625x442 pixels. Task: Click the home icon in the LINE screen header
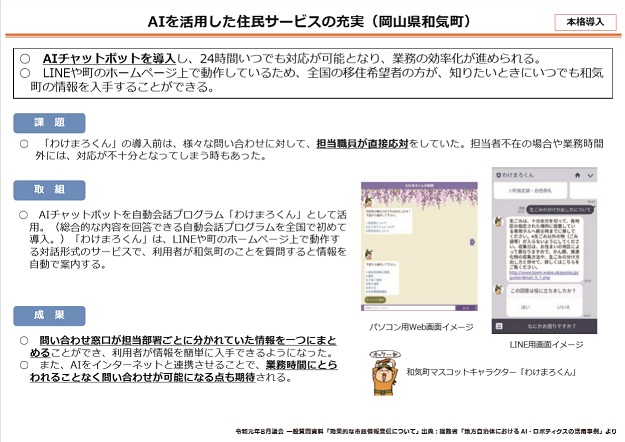(577, 175)
